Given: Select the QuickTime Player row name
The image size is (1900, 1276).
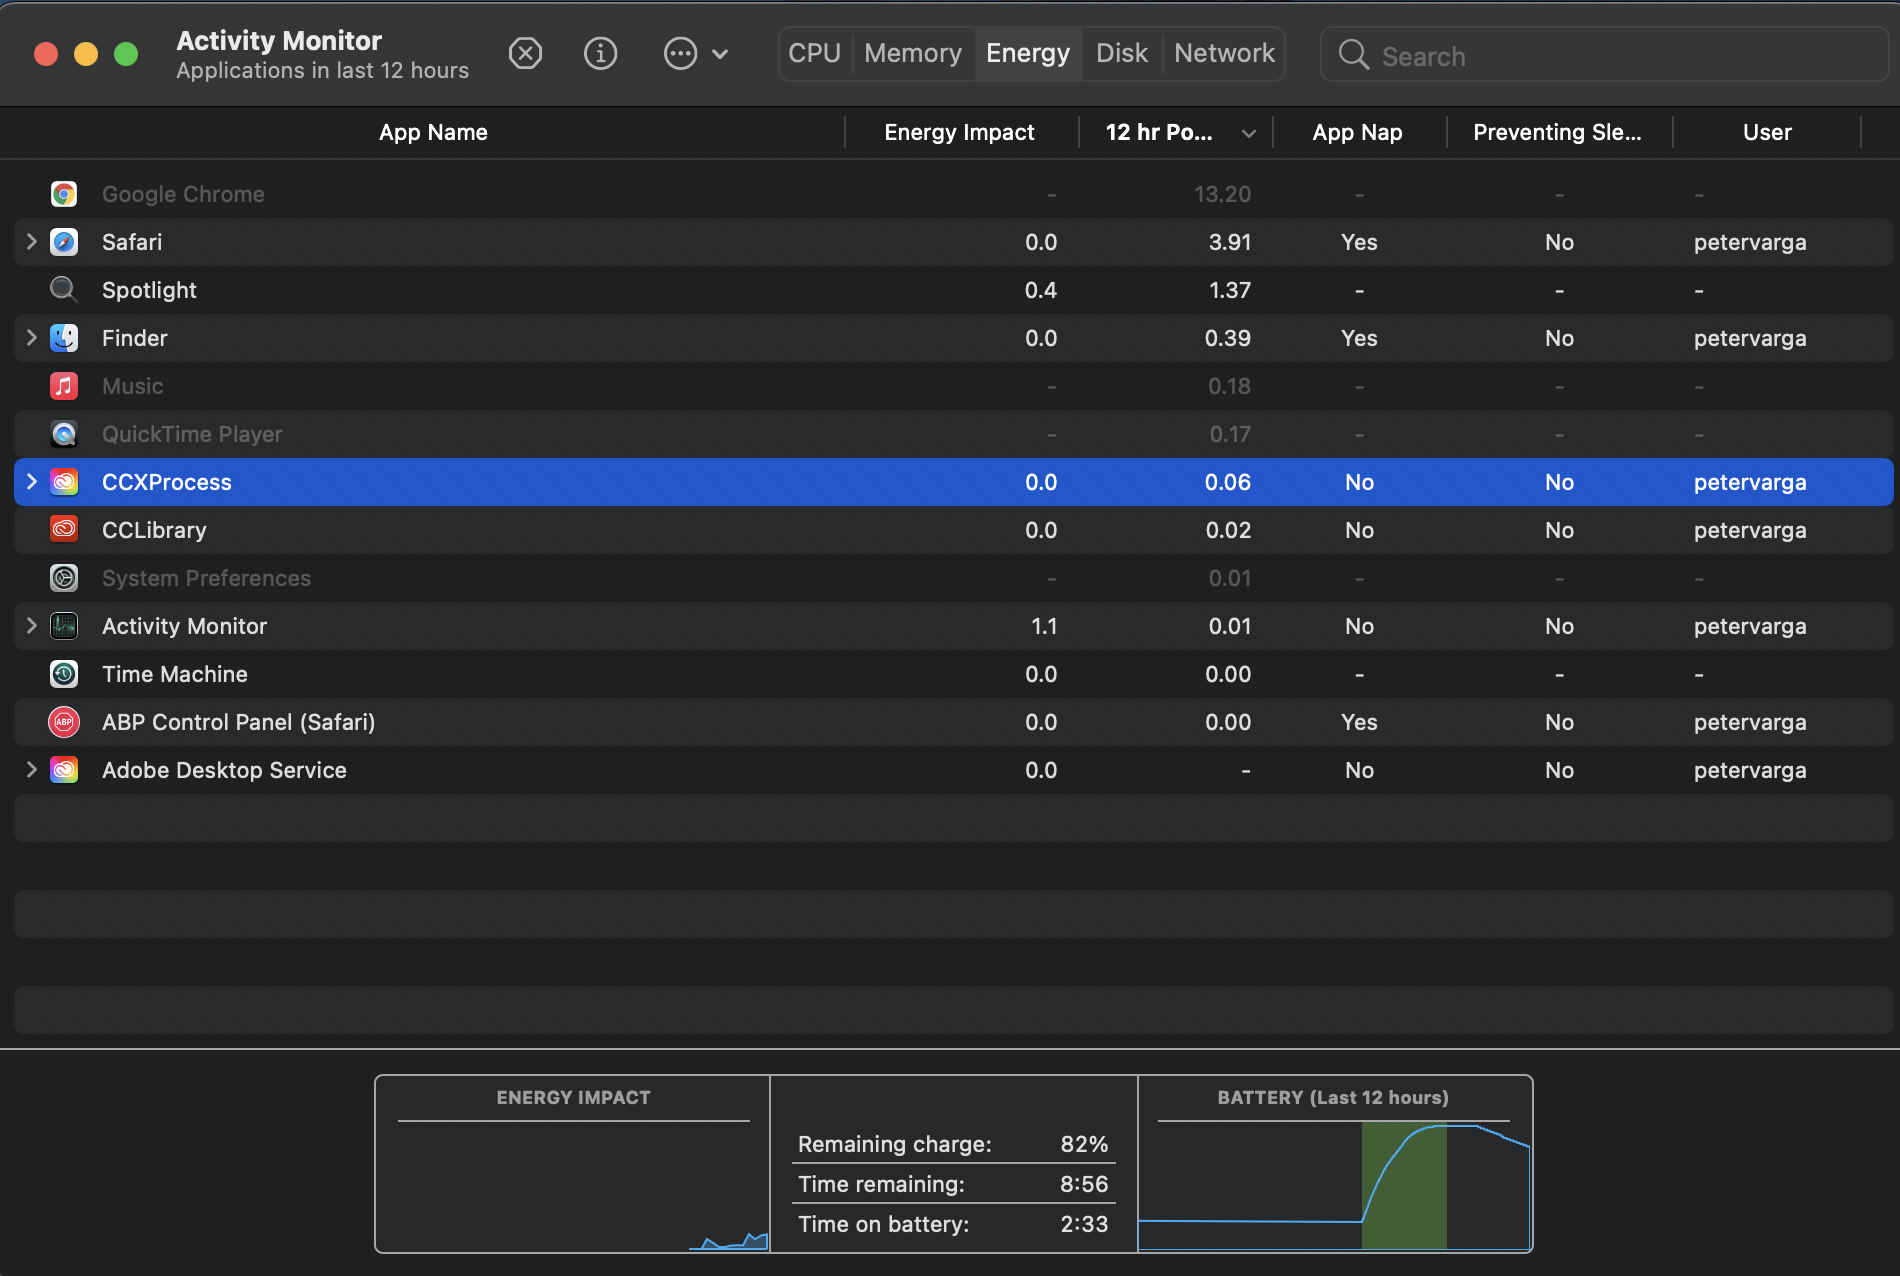Looking at the screenshot, I should 192,434.
